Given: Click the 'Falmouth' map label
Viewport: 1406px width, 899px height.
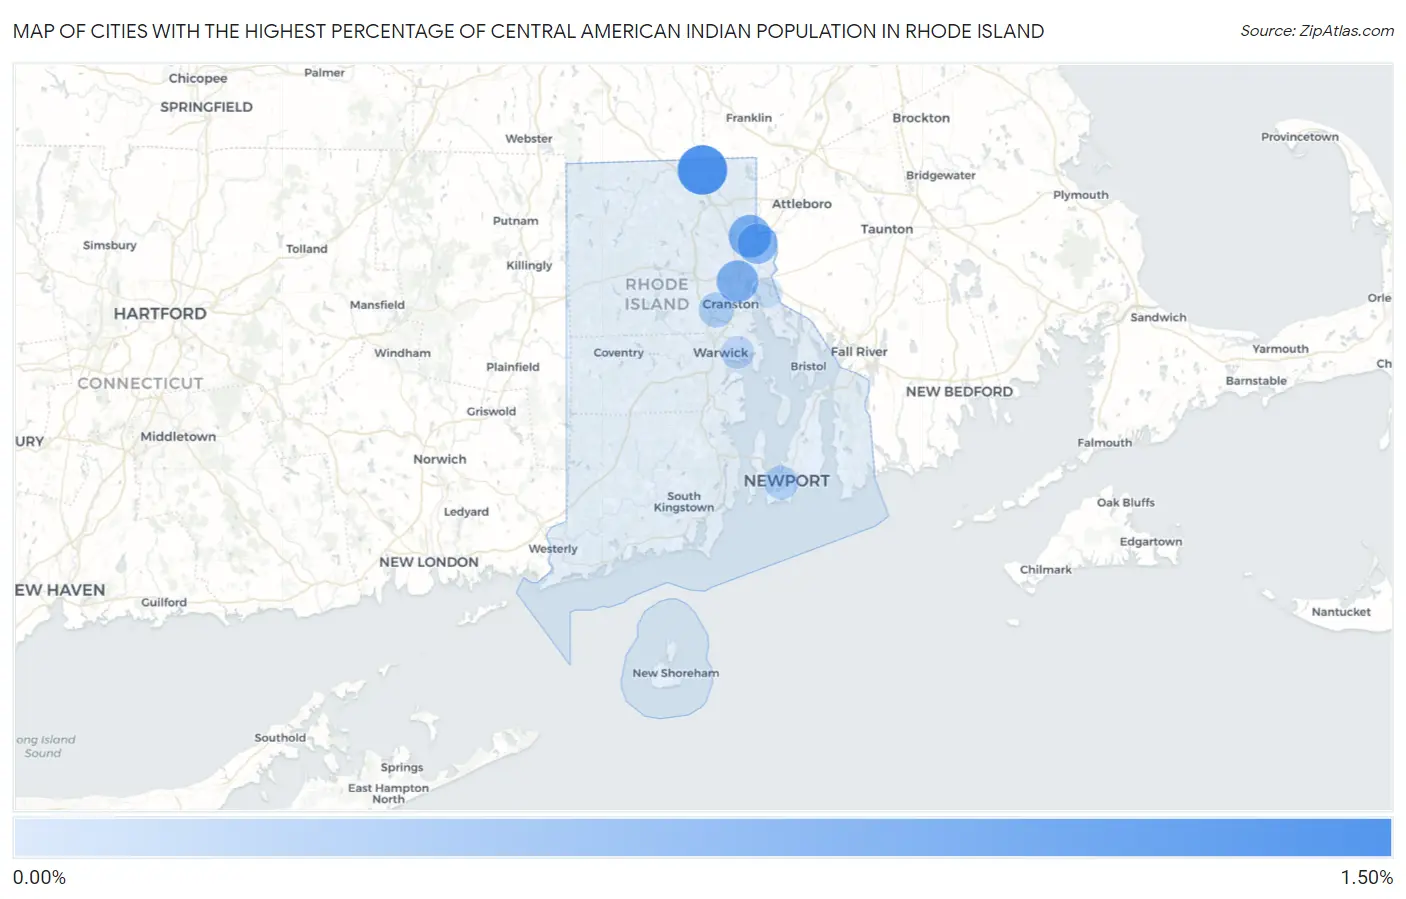Looking at the screenshot, I should click(x=1104, y=443).
